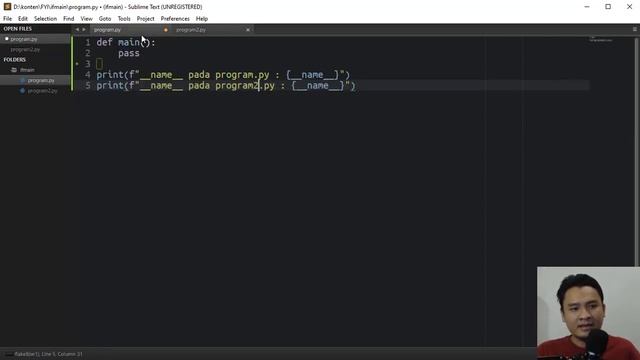Open the Selection menu
The width and height of the screenshot is (640, 360).
tap(45, 19)
